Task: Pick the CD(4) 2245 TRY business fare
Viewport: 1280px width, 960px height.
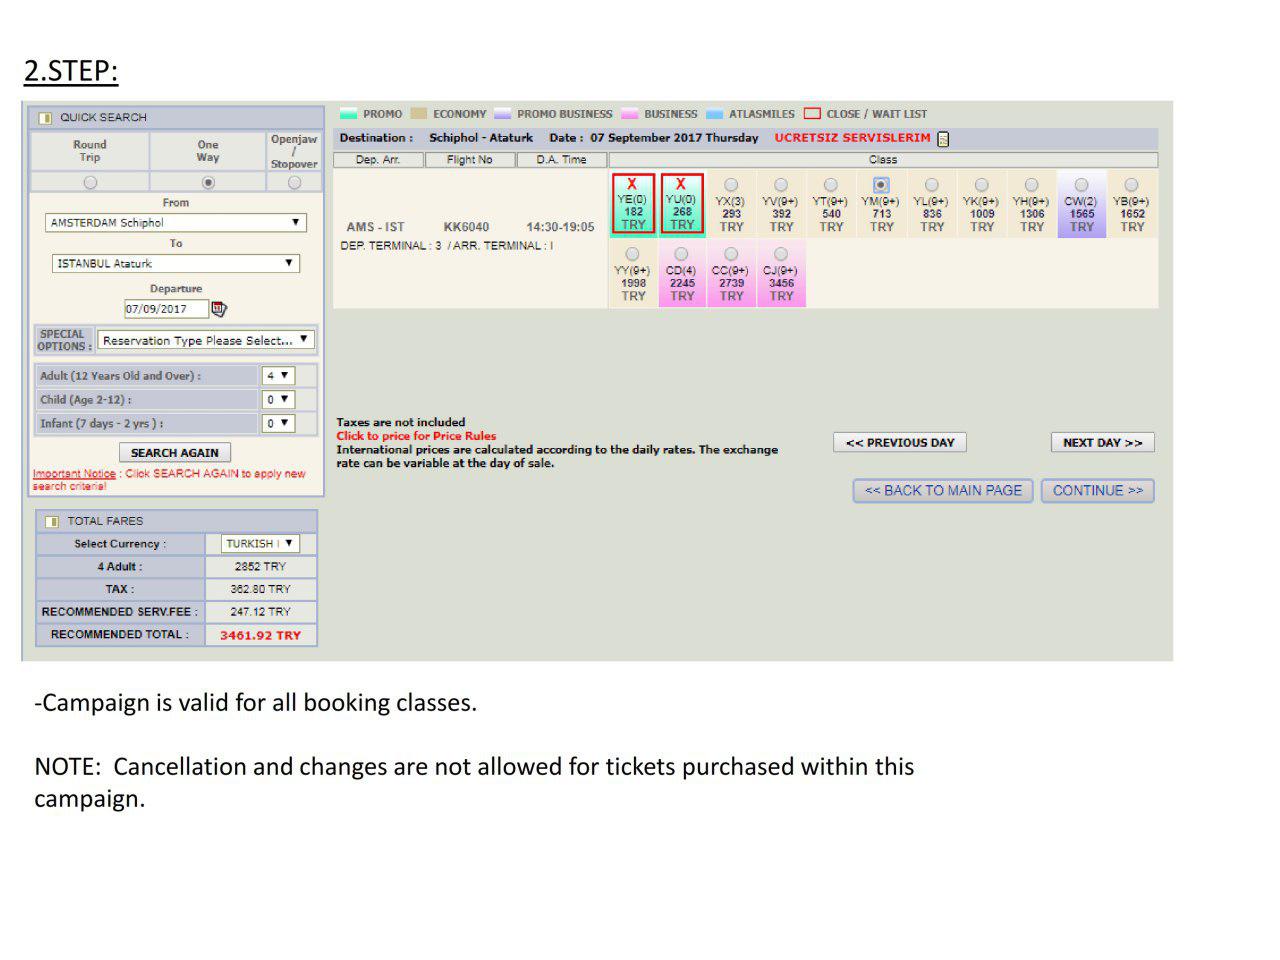Action: tap(681, 254)
